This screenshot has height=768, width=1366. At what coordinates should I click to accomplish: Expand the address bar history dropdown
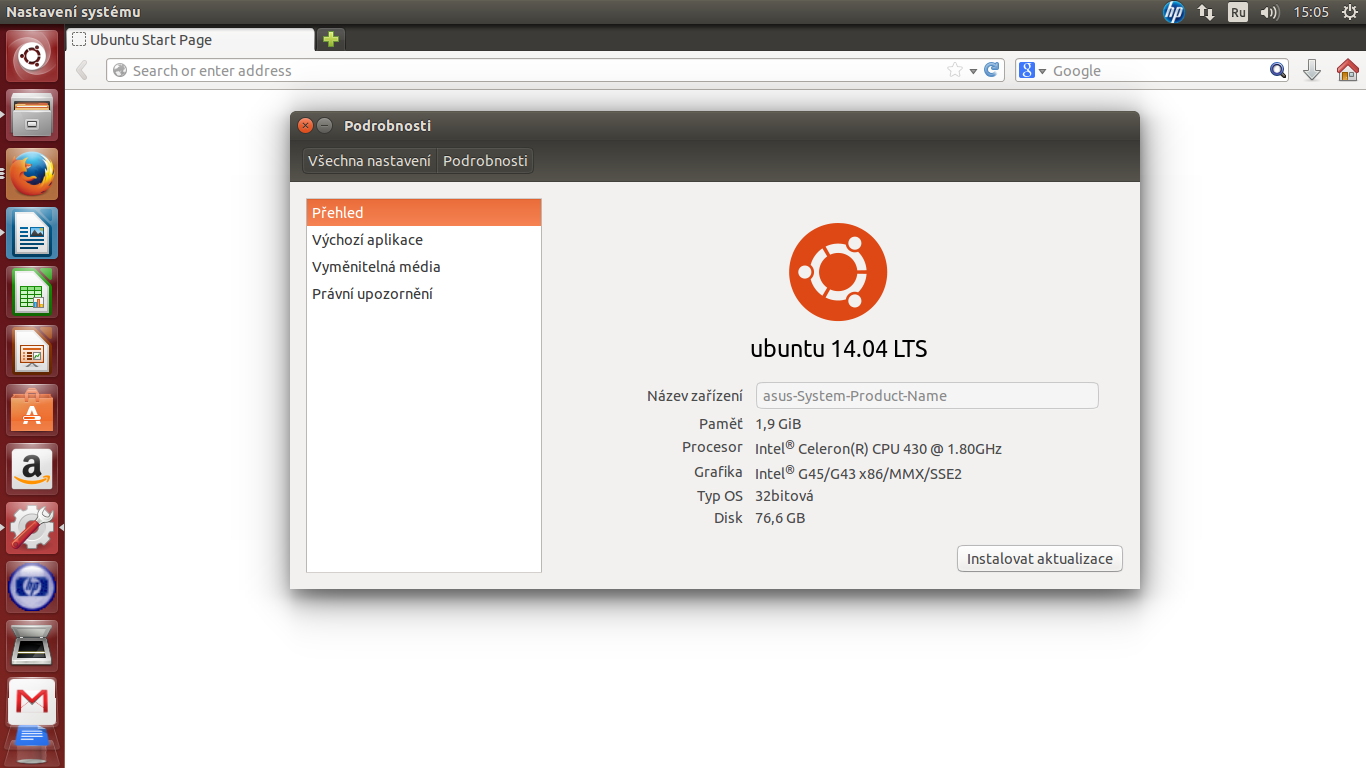tap(973, 71)
